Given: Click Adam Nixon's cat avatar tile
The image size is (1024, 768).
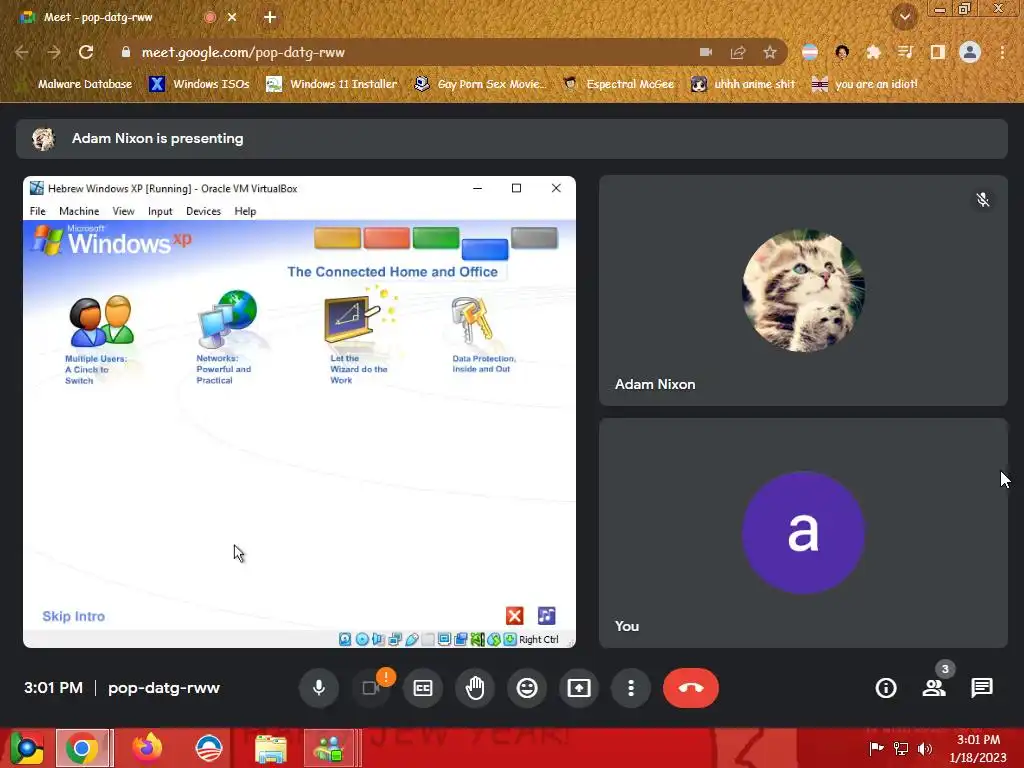Looking at the screenshot, I should [803, 291].
